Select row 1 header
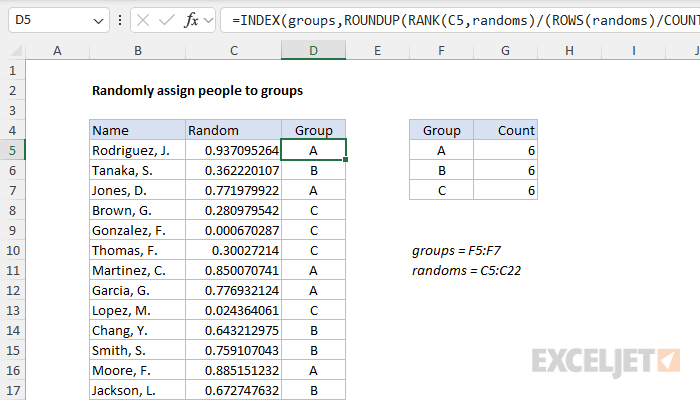 tap(12, 71)
